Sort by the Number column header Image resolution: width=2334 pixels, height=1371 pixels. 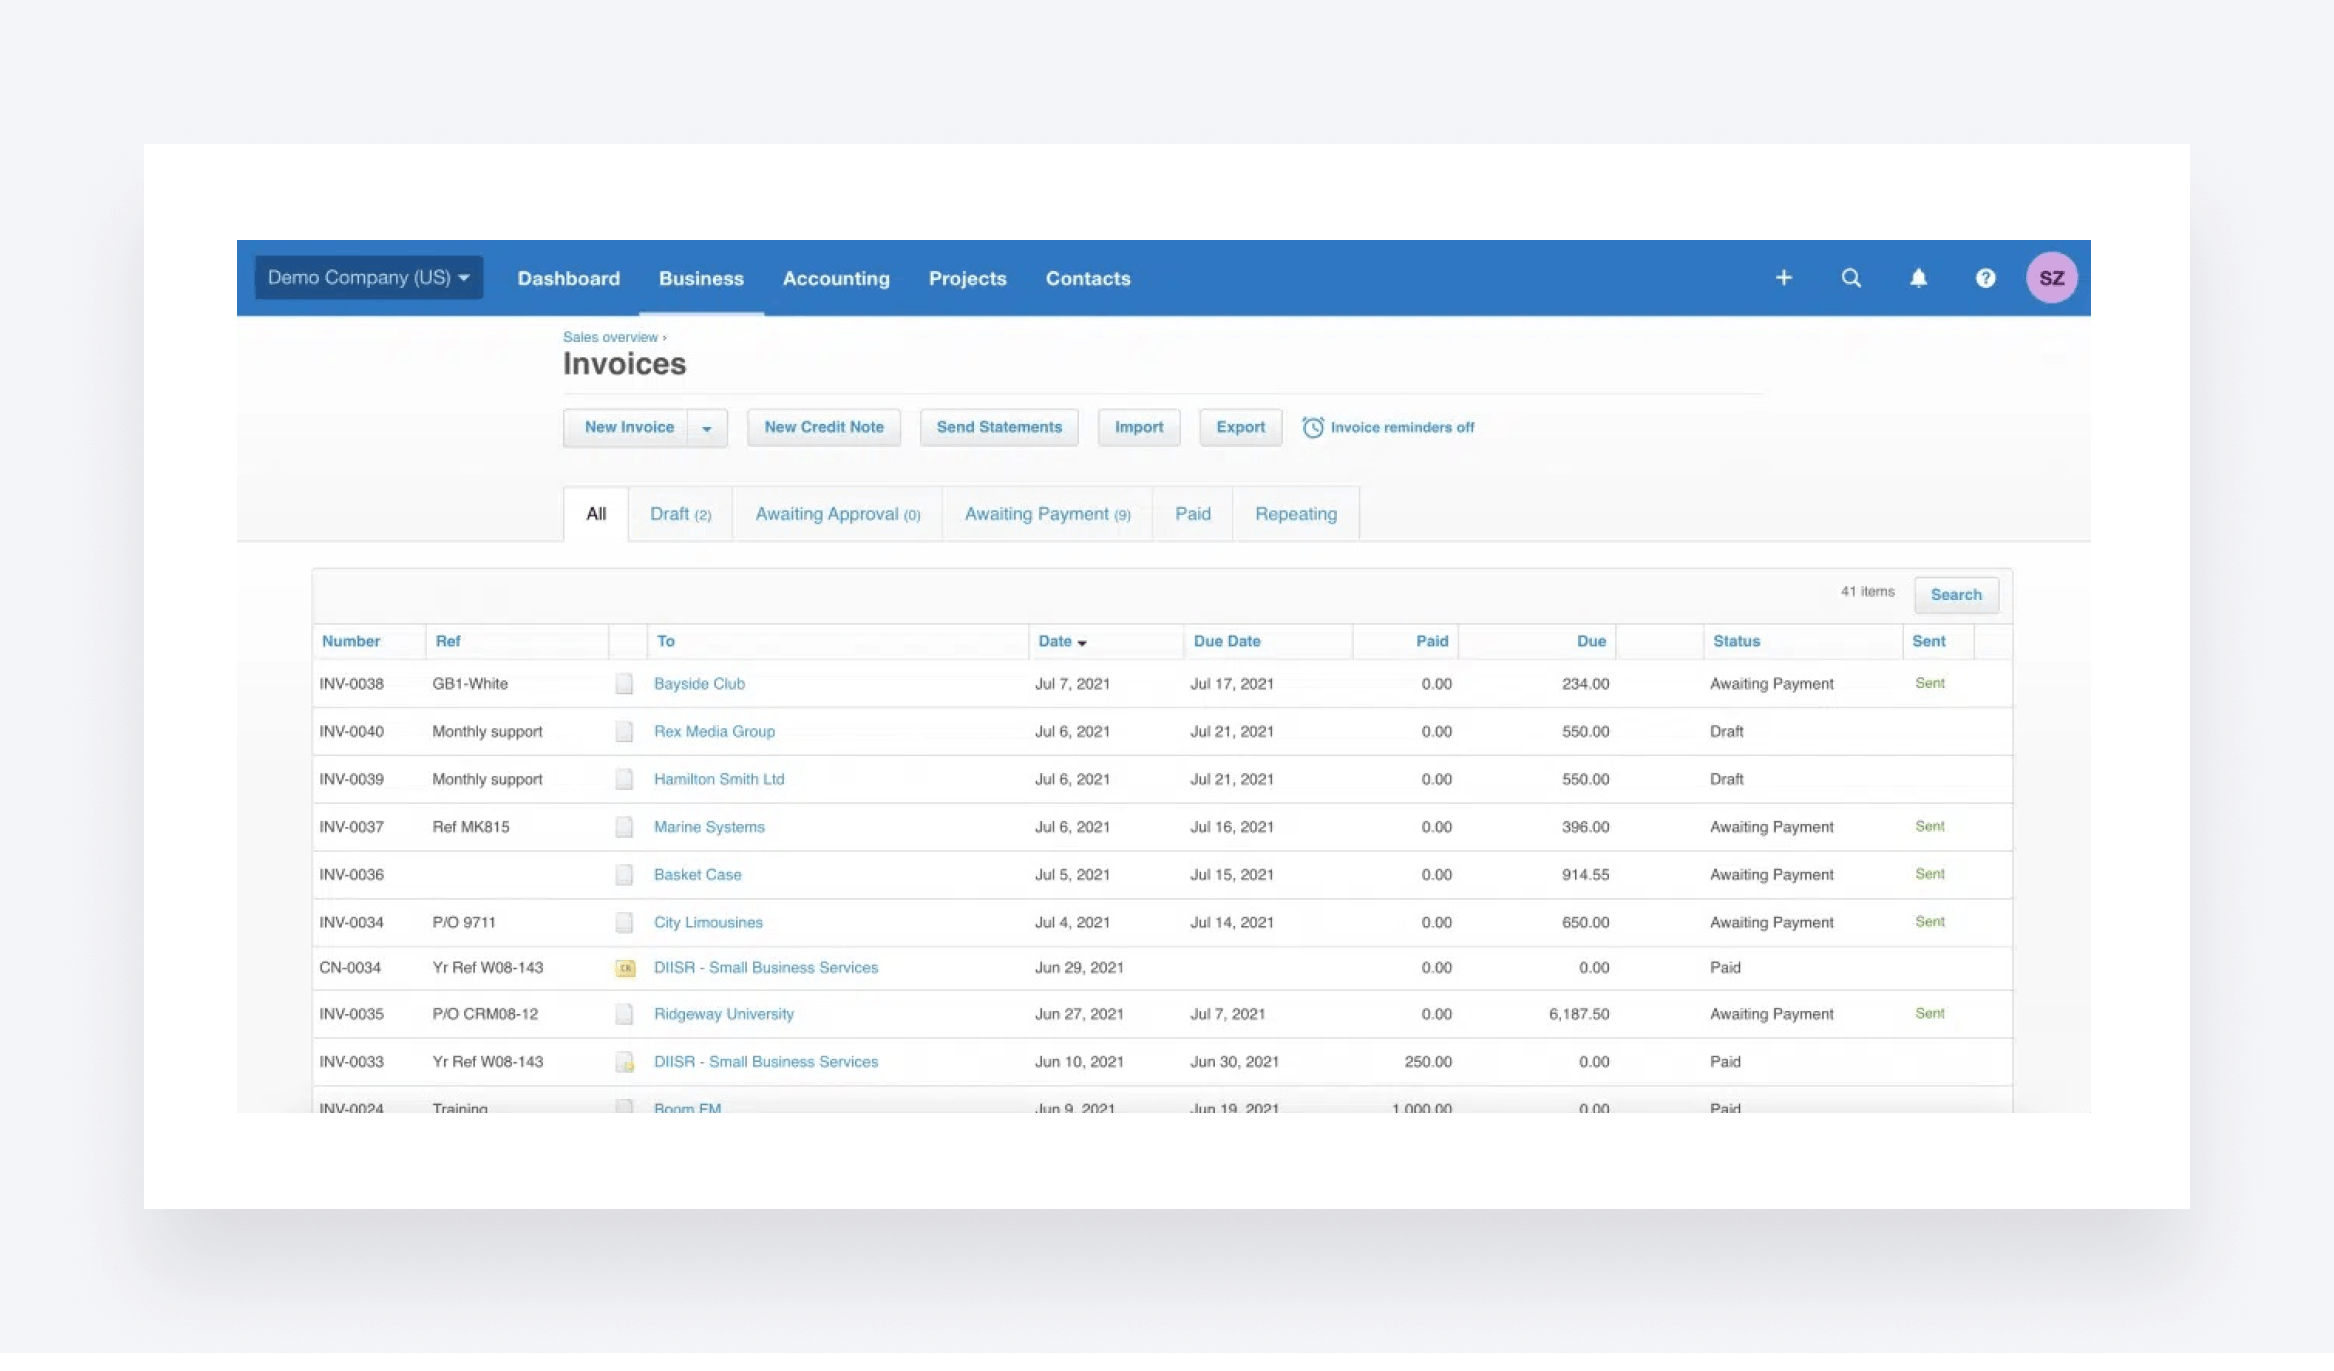pos(350,641)
